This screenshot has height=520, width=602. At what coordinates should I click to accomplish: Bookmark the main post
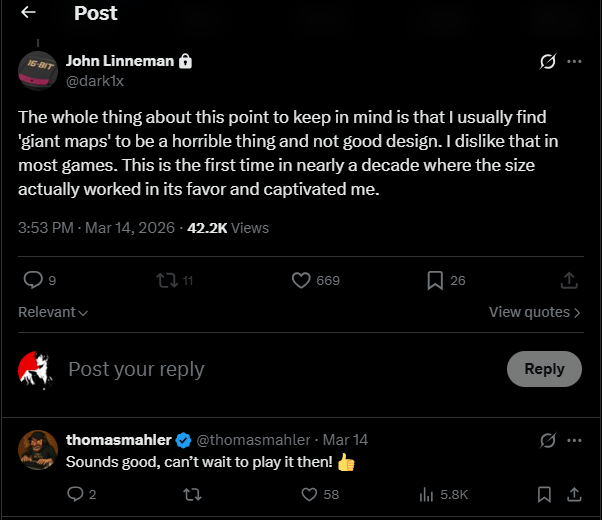[435, 281]
